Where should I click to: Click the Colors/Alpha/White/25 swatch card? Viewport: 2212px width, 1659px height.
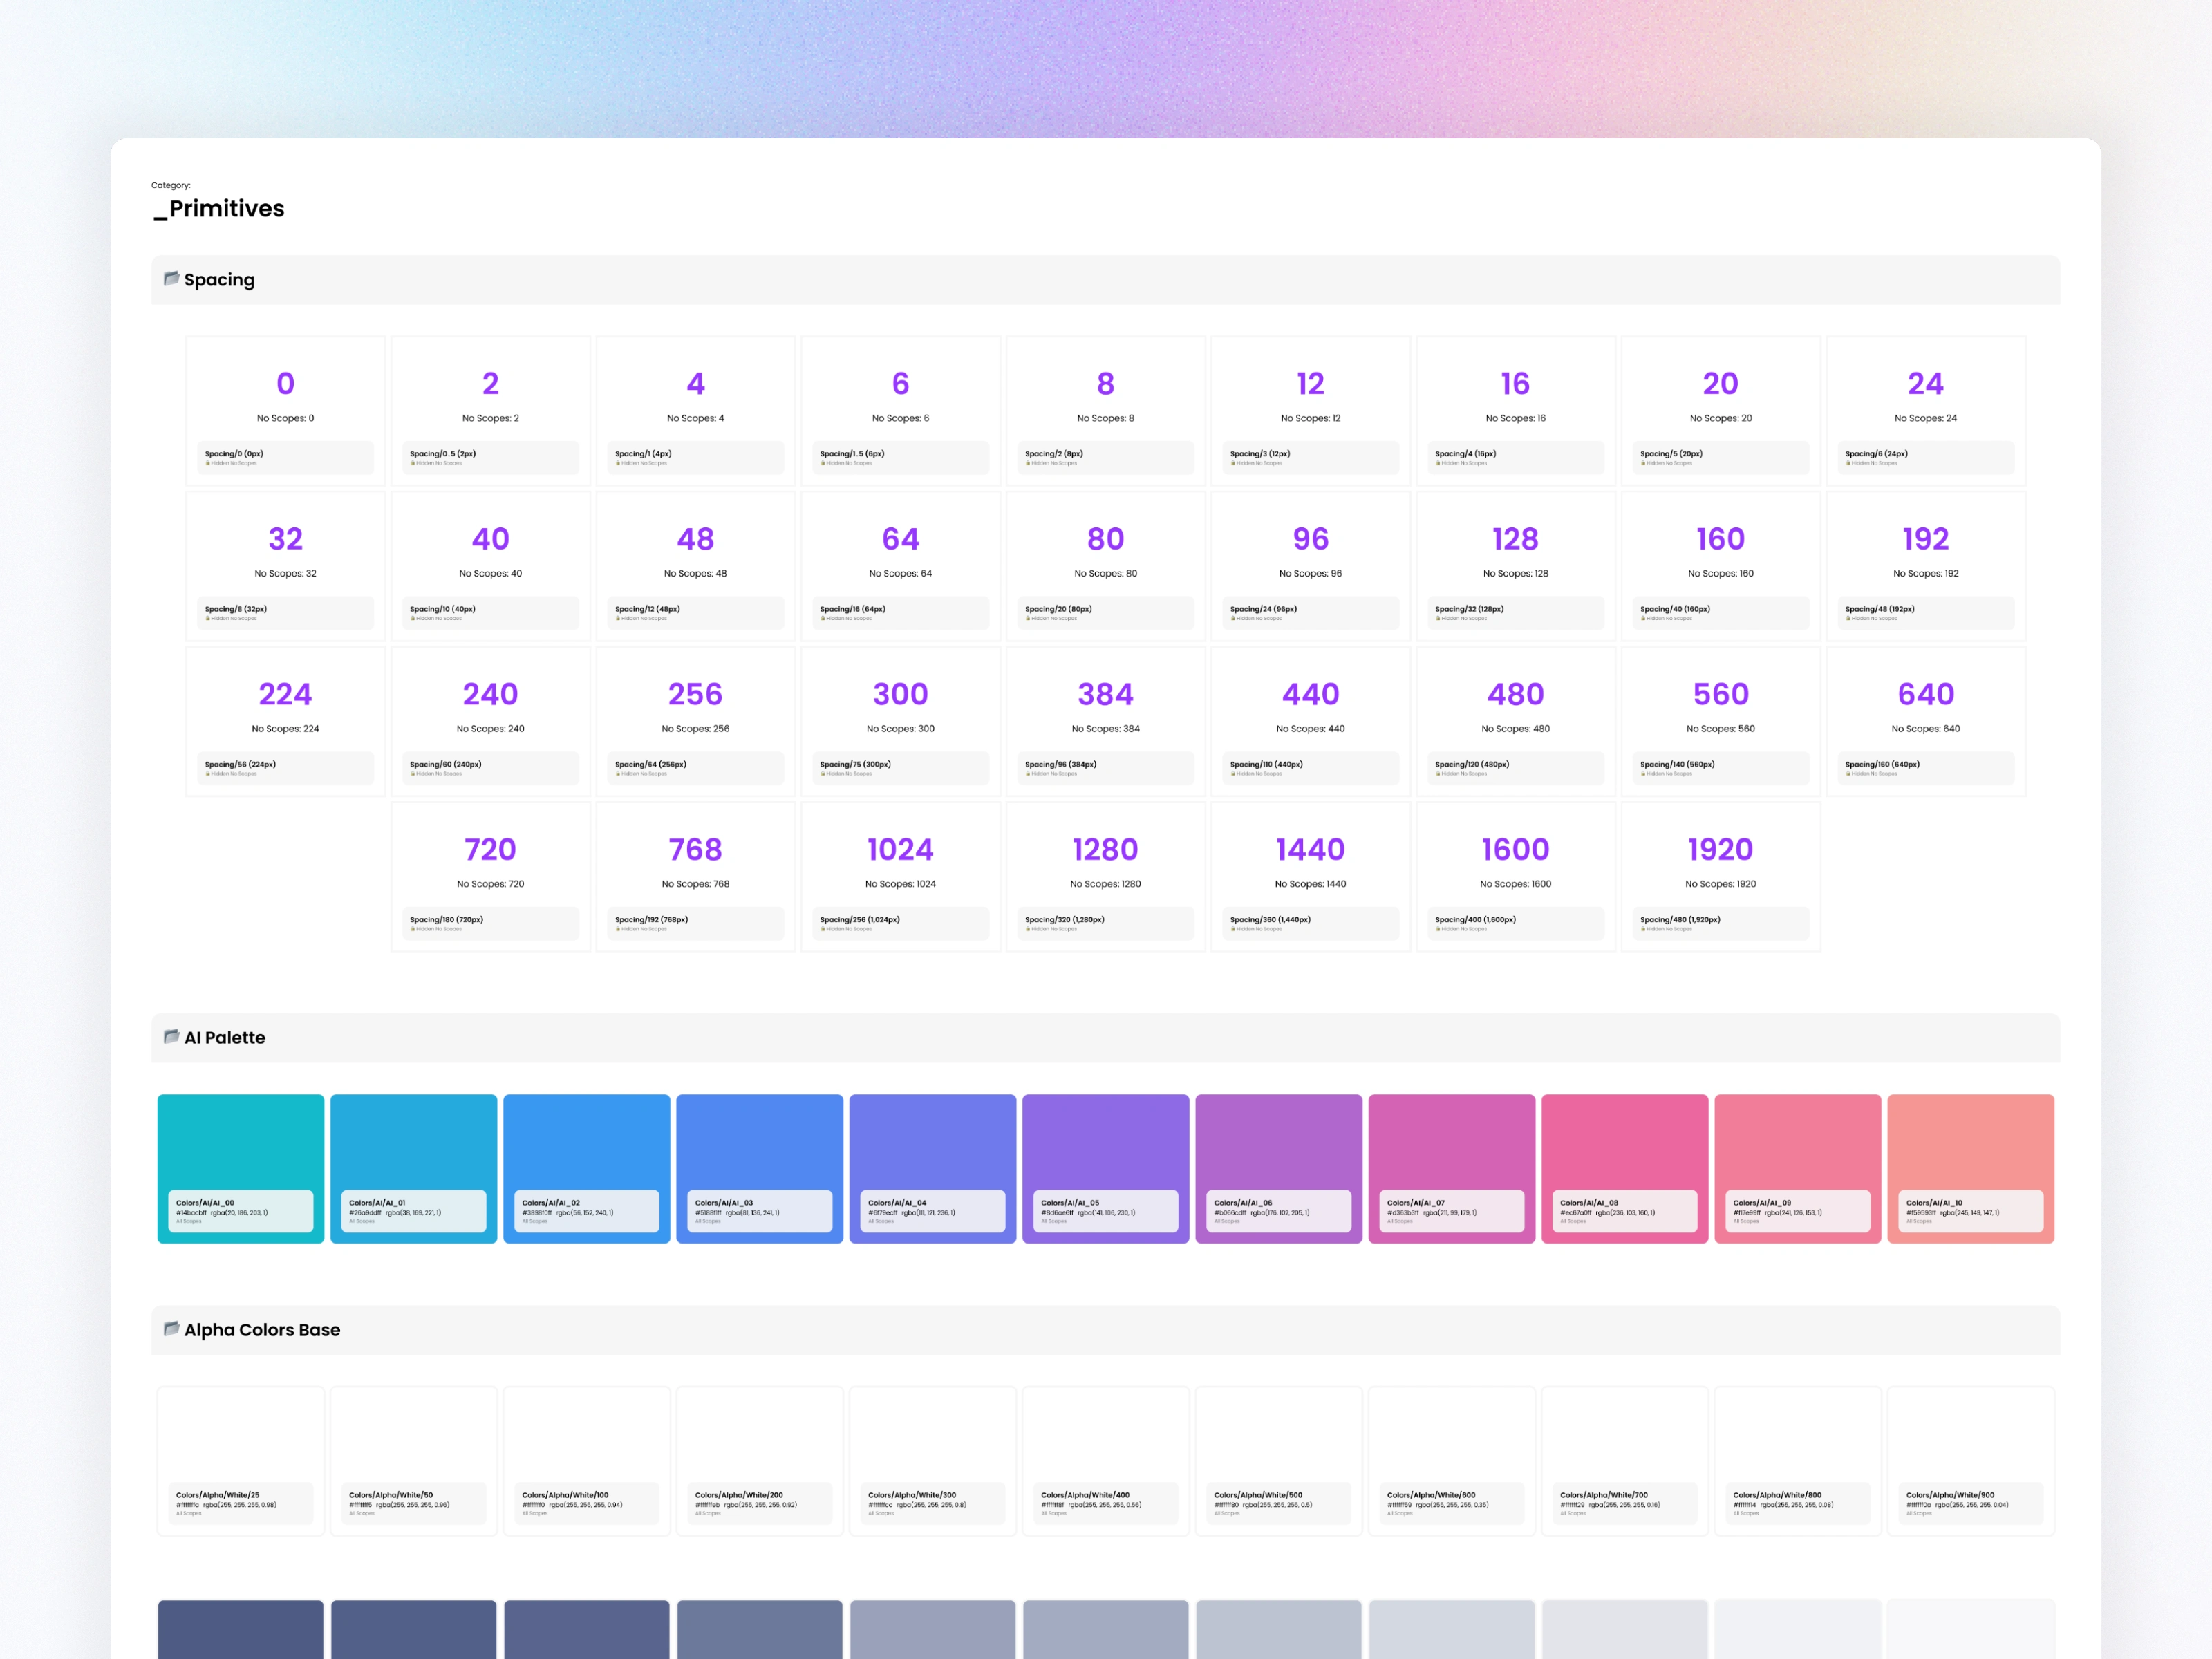pyautogui.click(x=240, y=1460)
